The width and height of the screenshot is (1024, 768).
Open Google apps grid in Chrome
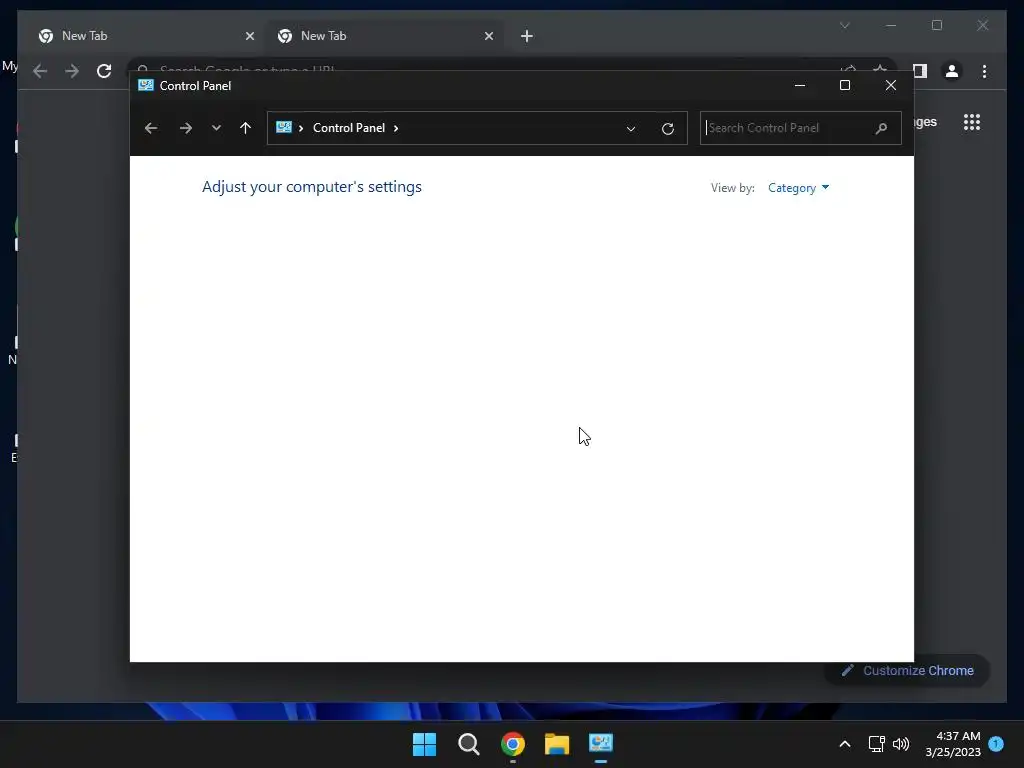[x=972, y=122]
